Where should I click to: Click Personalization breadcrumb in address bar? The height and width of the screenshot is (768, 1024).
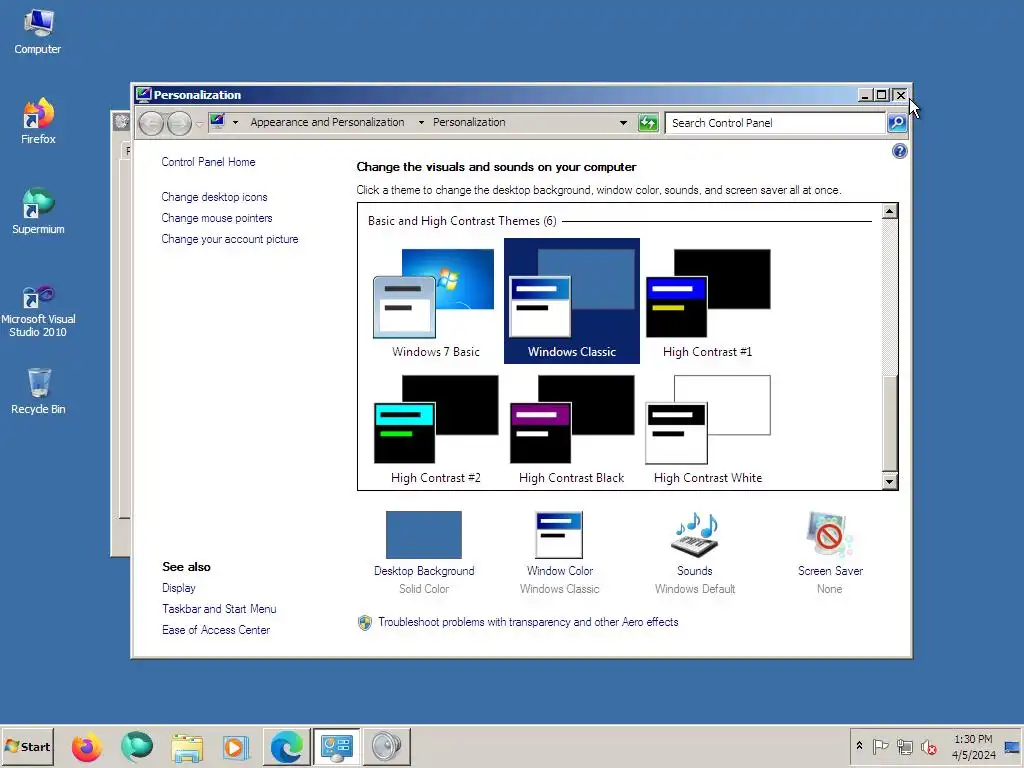point(469,122)
